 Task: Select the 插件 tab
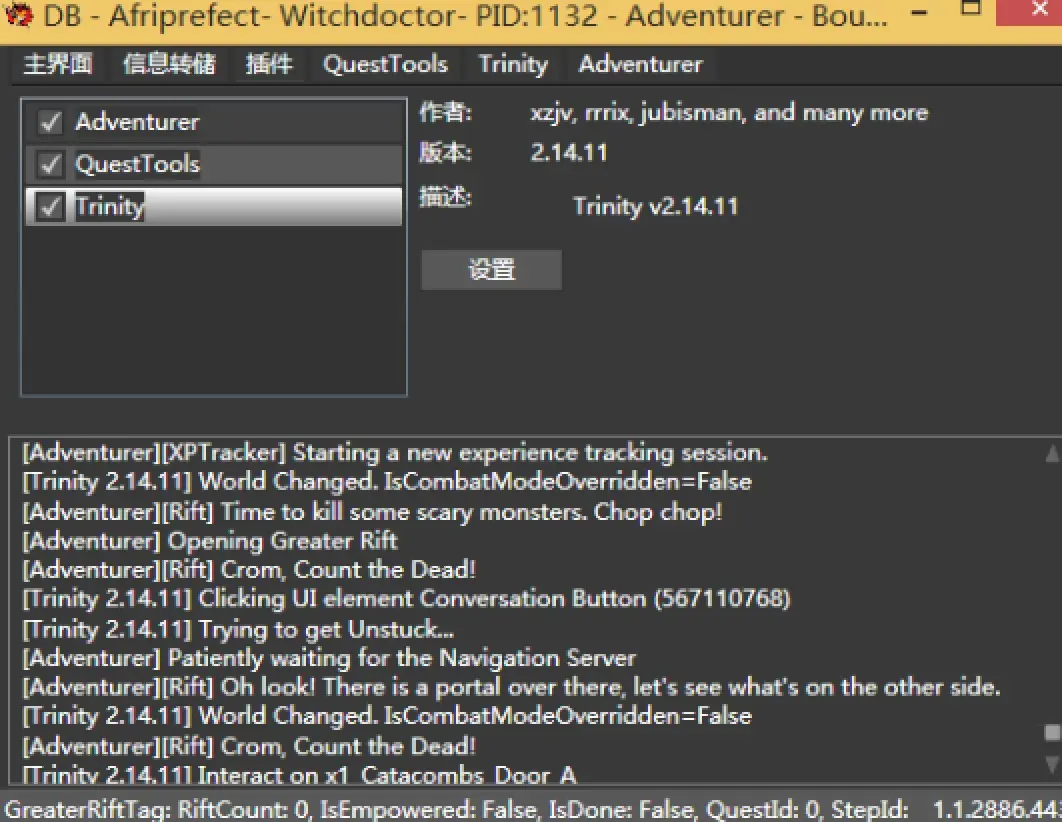click(x=269, y=65)
